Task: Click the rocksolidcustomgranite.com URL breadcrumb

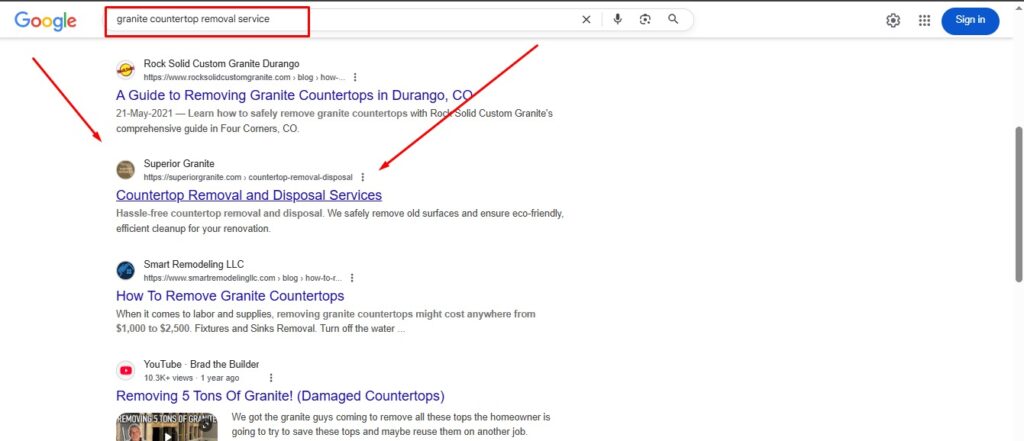Action: 244,77
